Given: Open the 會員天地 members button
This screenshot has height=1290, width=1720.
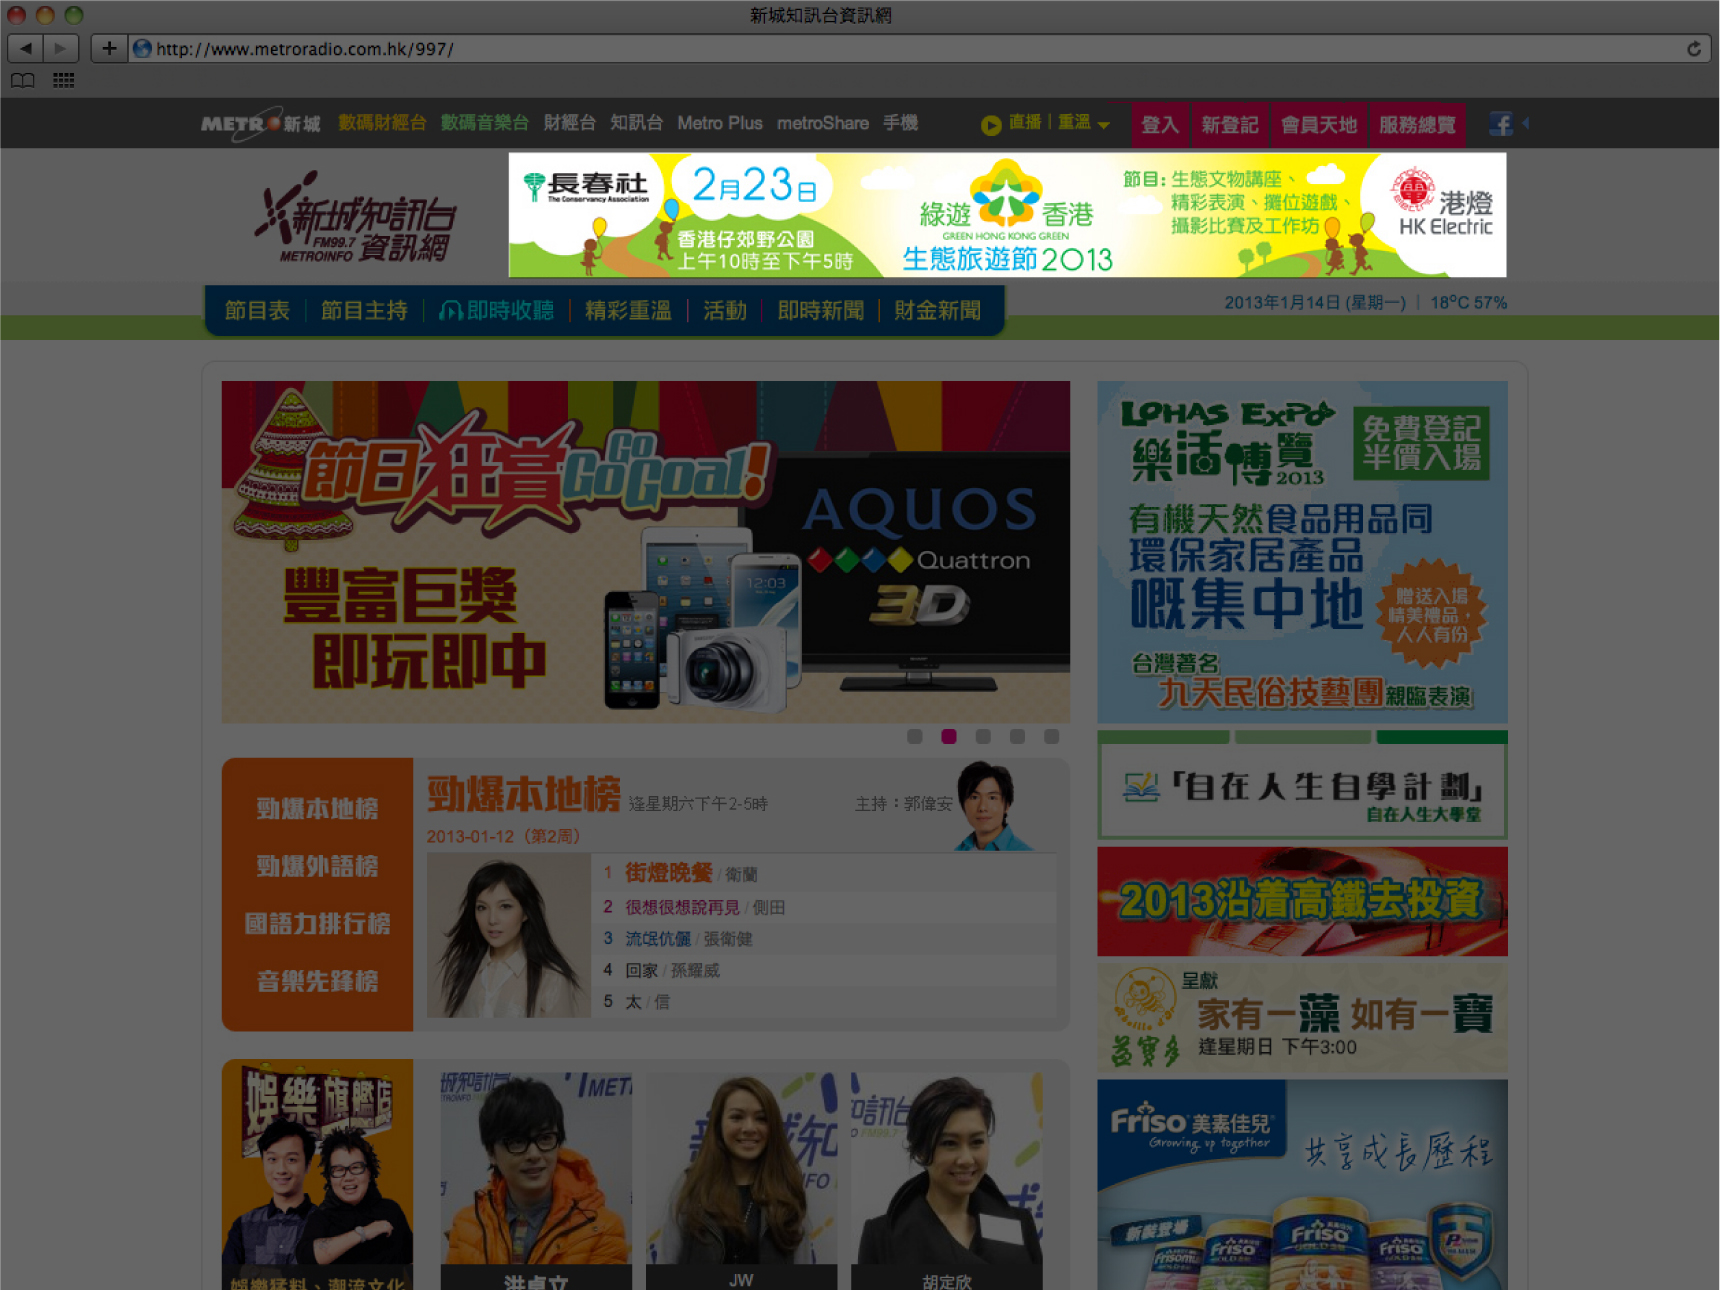Looking at the screenshot, I should [1319, 125].
